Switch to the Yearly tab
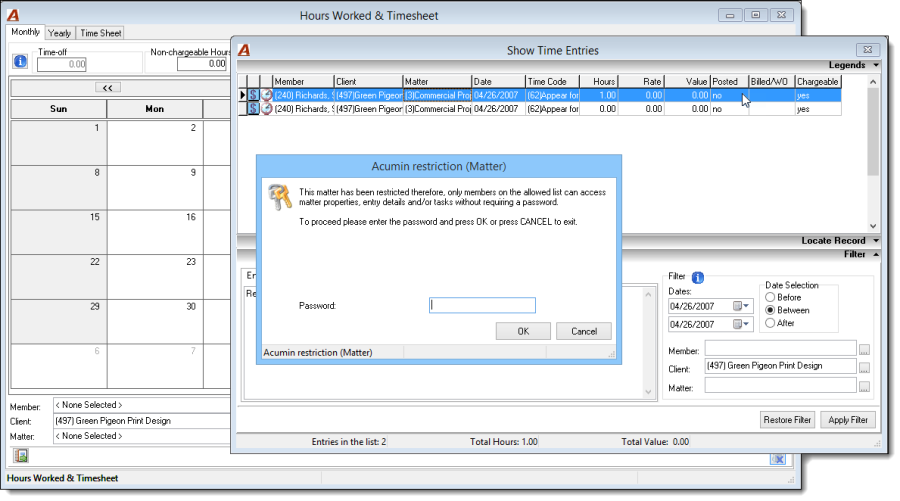Image resolution: width=900 pixels, height=501 pixels. pyautogui.click(x=59, y=33)
